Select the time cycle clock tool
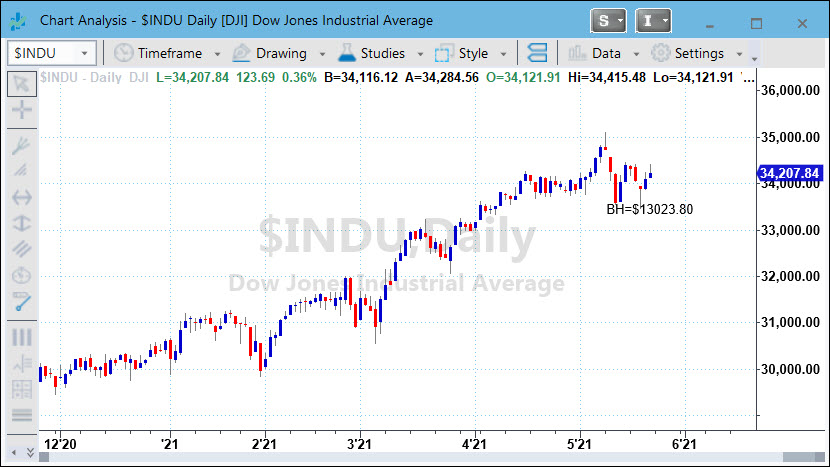Viewport: 830px width, 467px height. 22,275
